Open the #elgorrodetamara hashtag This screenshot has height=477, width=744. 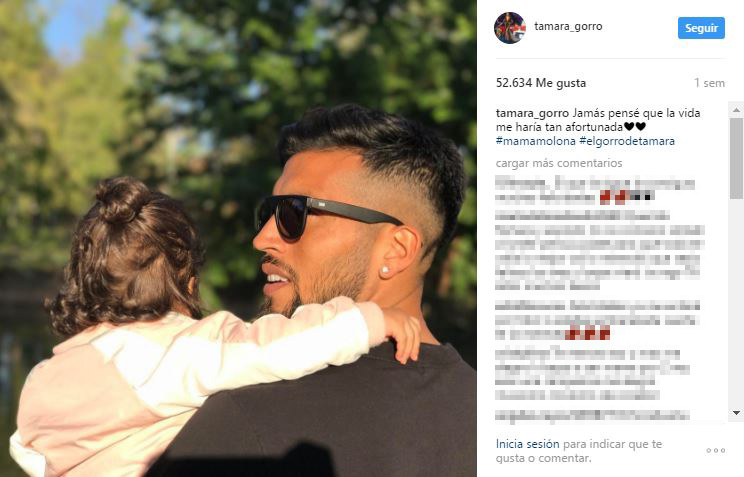click(627, 141)
